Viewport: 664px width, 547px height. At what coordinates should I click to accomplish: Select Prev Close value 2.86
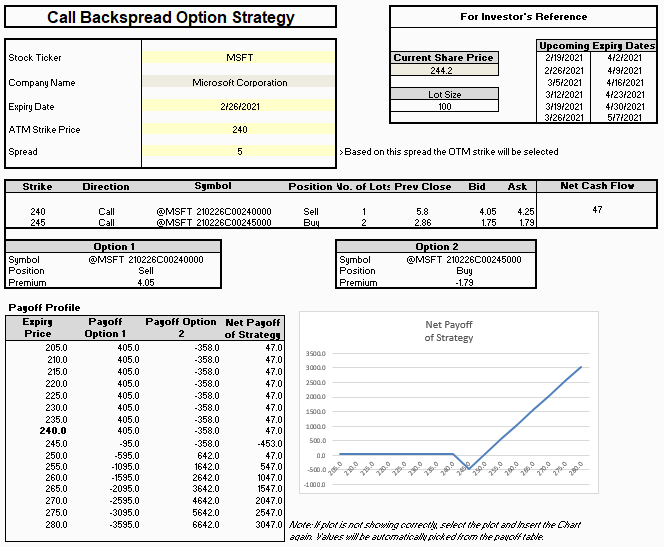click(x=423, y=222)
